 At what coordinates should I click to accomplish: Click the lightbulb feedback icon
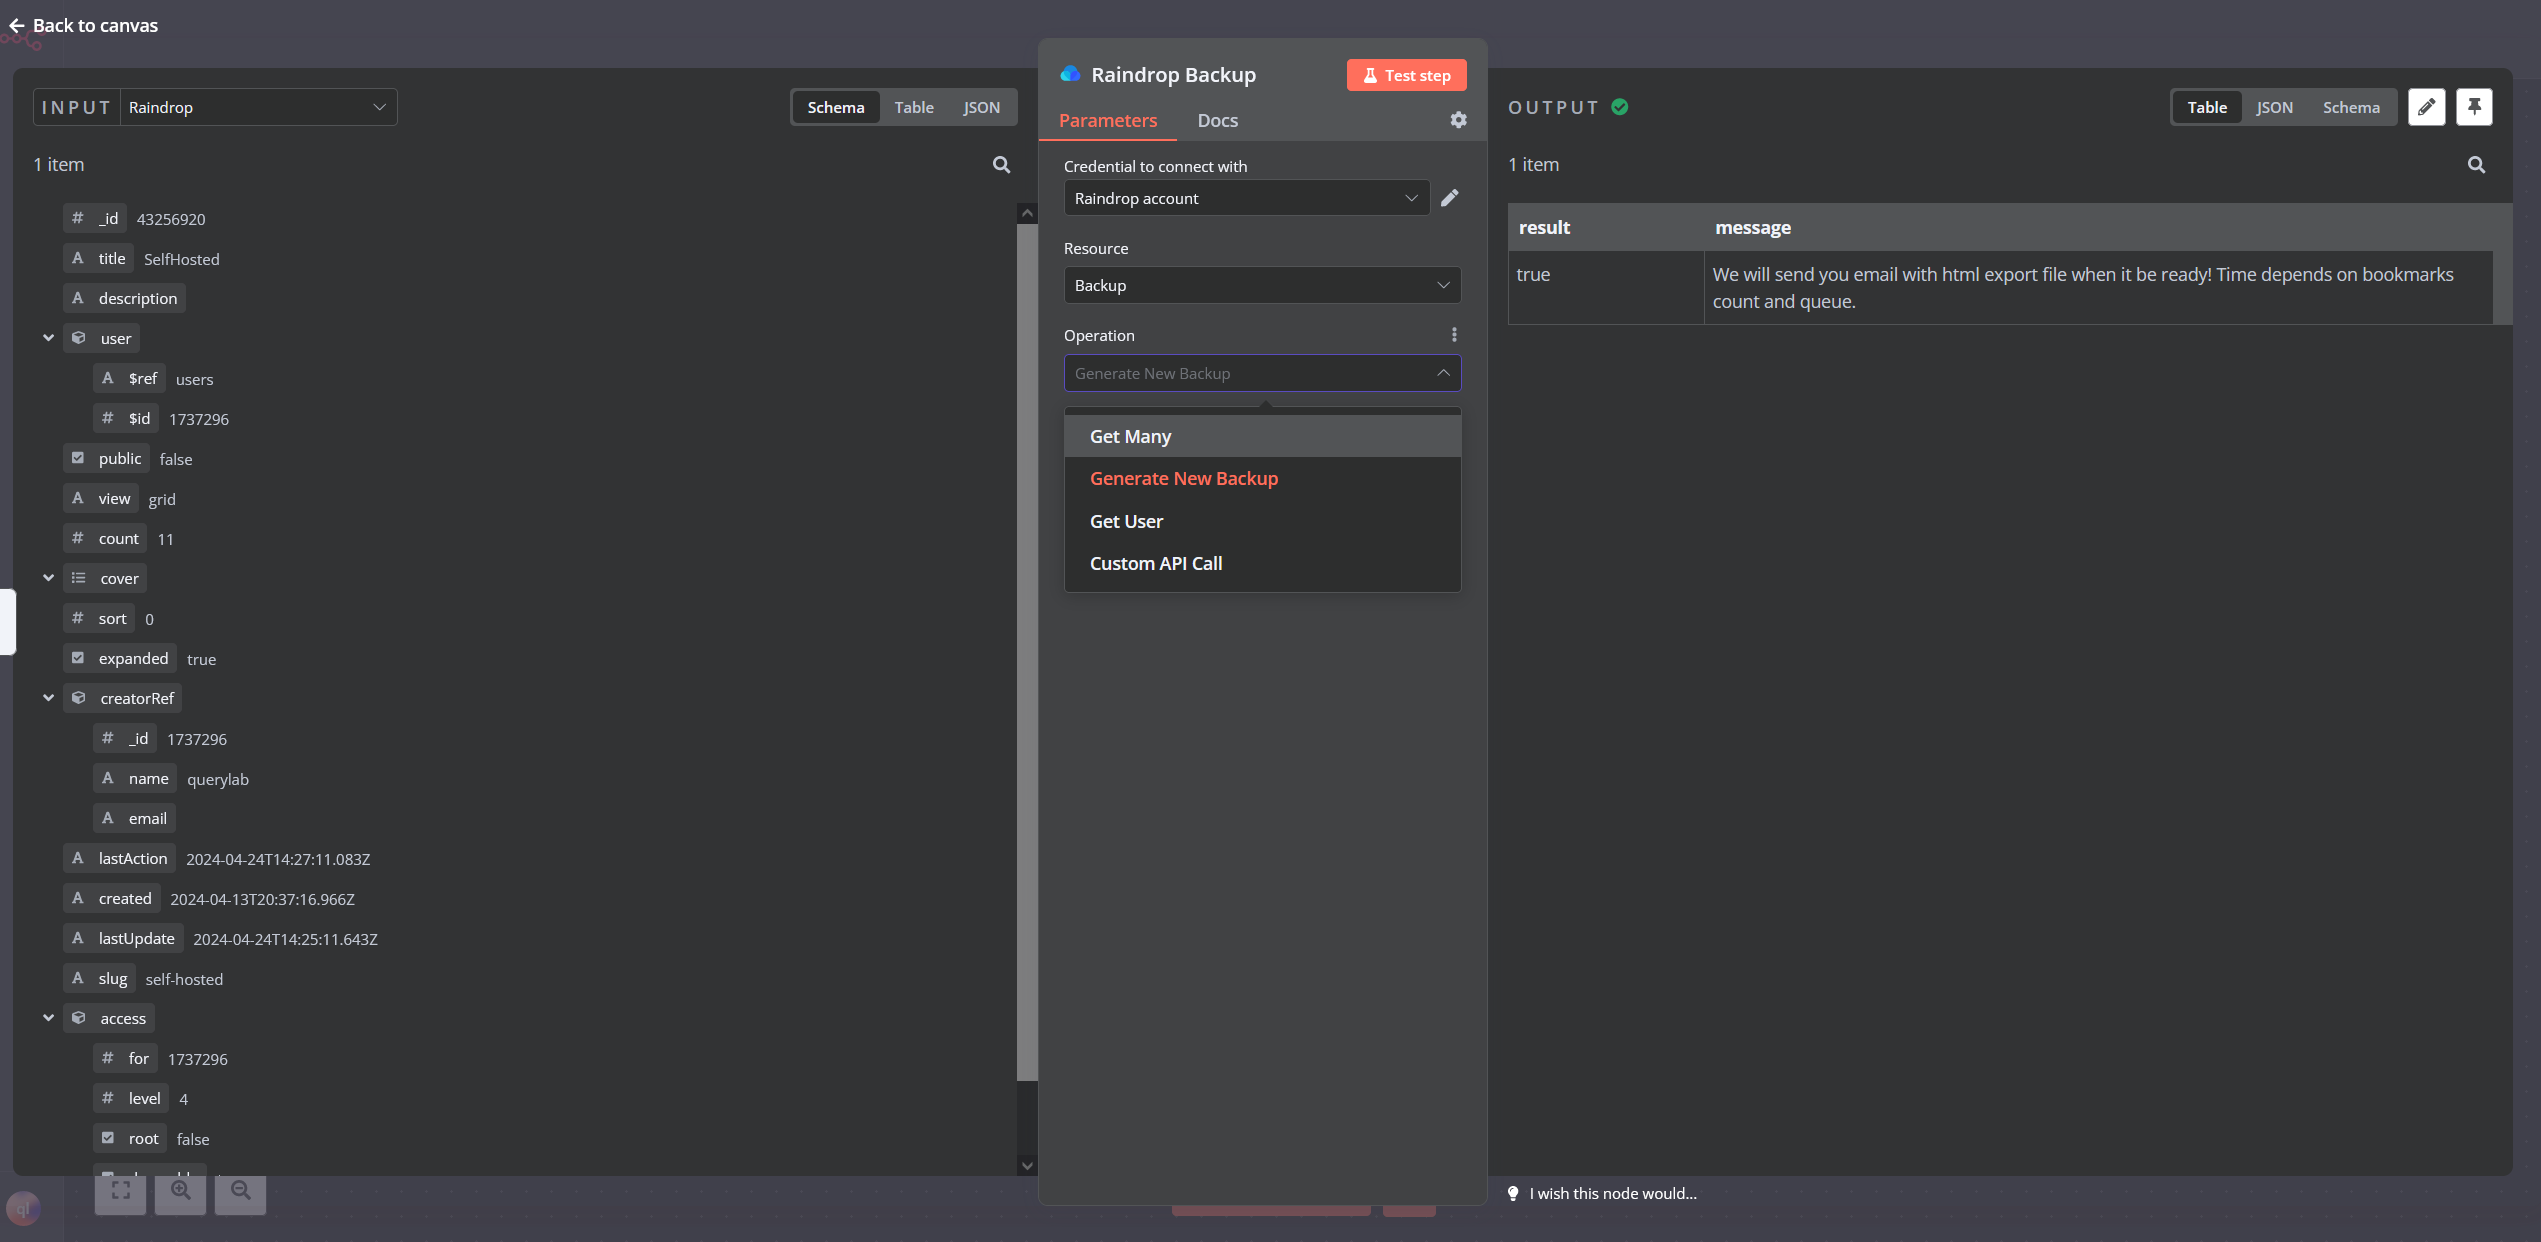(1513, 1193)
